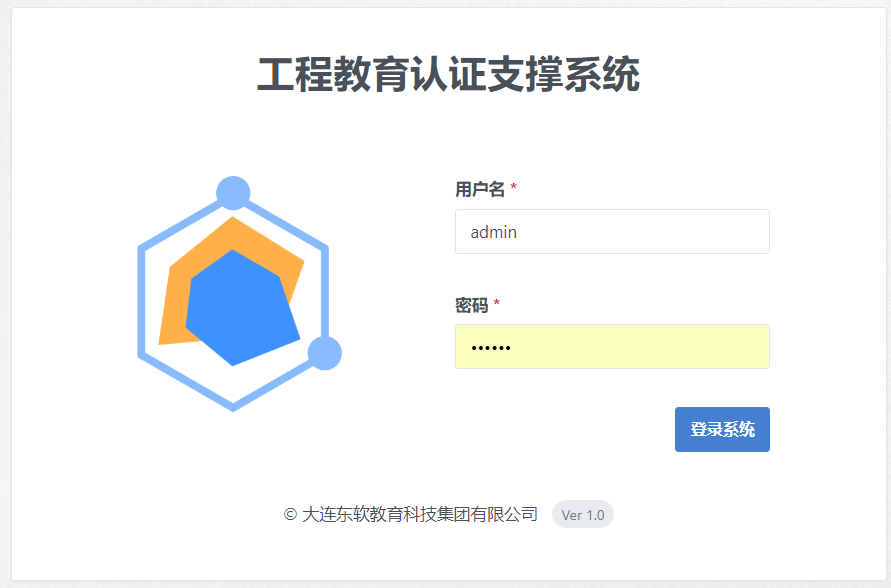891x588 pixels.
Task: Click the lower-right circle on the logo
Action: (x=324, y=353)
